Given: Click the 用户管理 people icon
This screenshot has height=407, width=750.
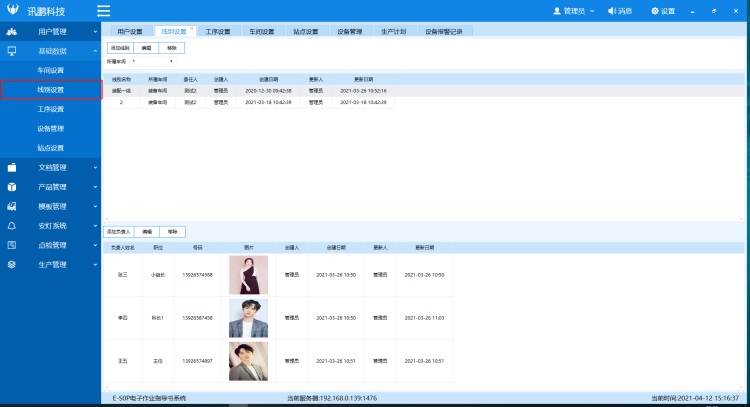Looking at the screenshot, I should [x=12, y=32].
